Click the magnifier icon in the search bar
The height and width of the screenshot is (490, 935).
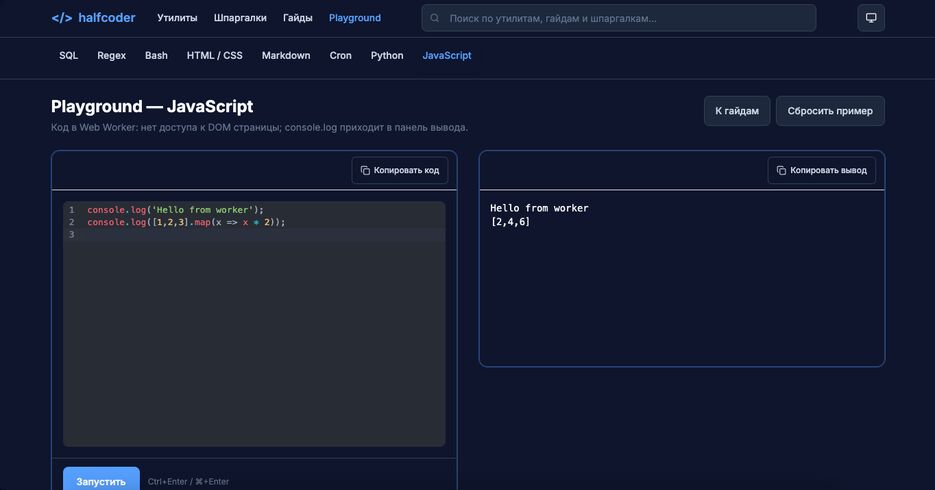435,18
